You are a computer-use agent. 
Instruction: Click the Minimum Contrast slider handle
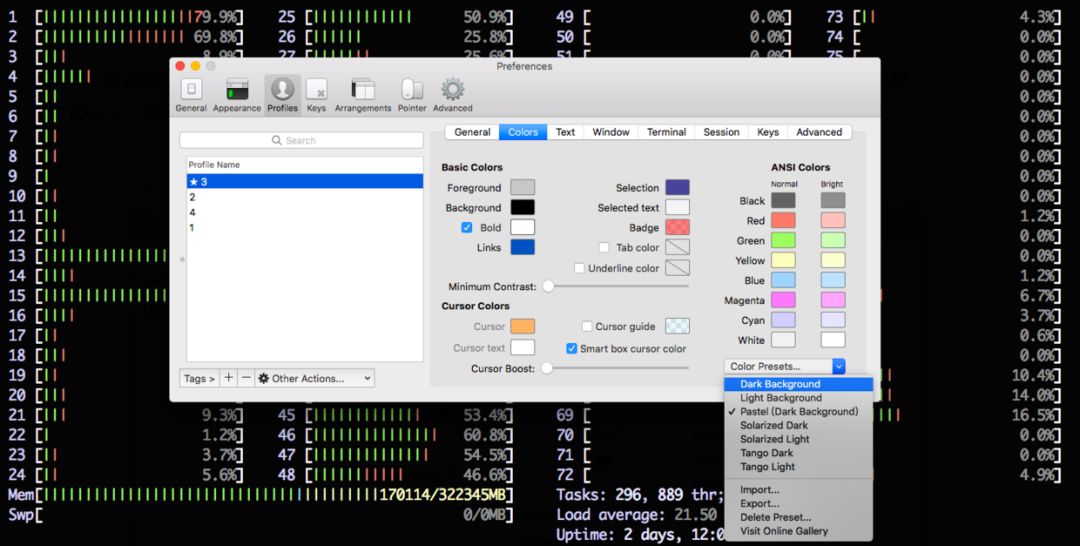548,286
